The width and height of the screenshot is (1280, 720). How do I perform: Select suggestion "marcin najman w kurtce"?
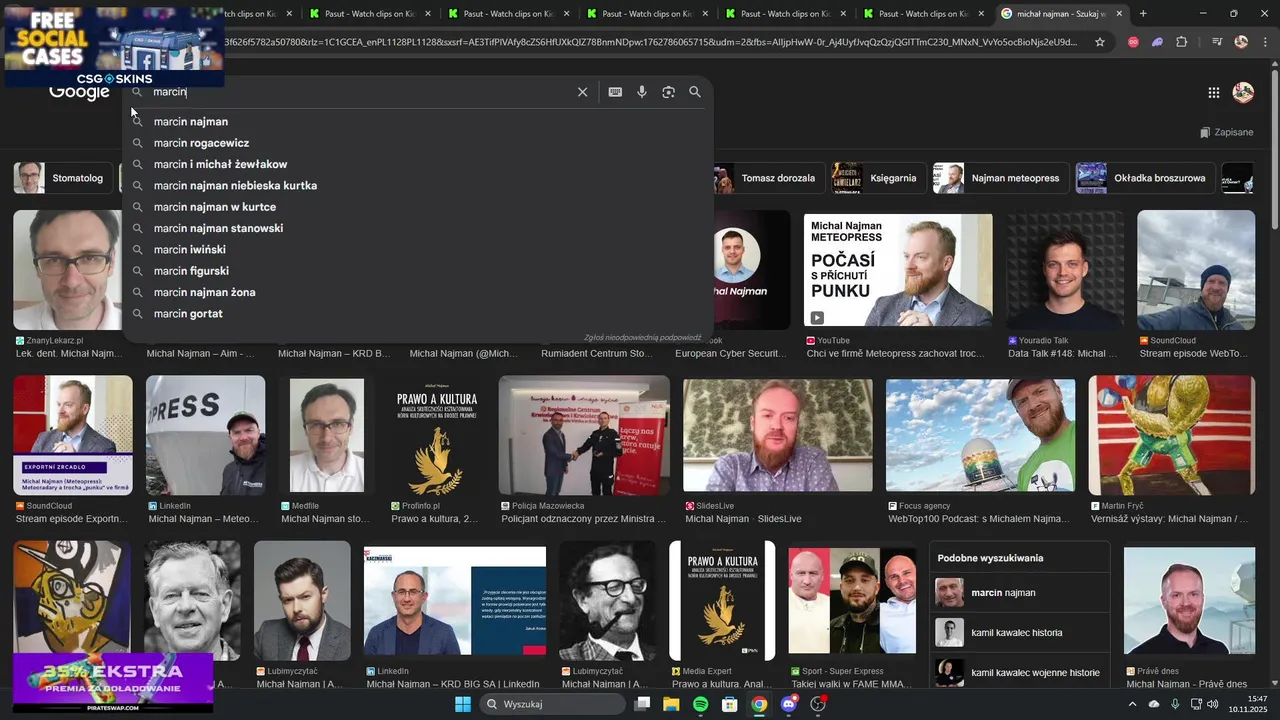[x=419, y=207]
